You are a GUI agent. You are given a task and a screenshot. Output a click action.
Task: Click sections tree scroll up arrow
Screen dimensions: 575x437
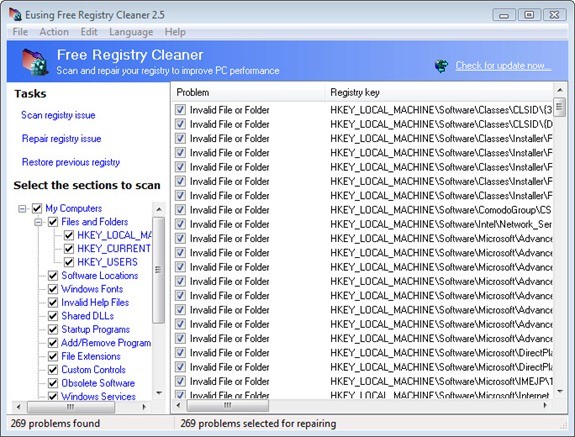coord(159,209)
